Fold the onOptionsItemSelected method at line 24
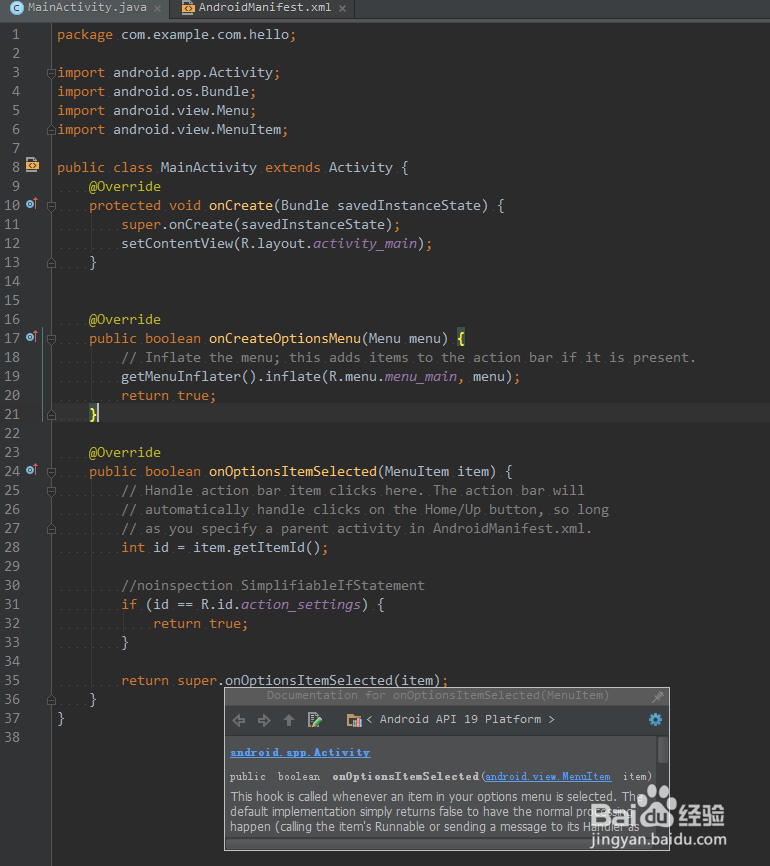This screenshot has height=866, width=770. point(51,472)
